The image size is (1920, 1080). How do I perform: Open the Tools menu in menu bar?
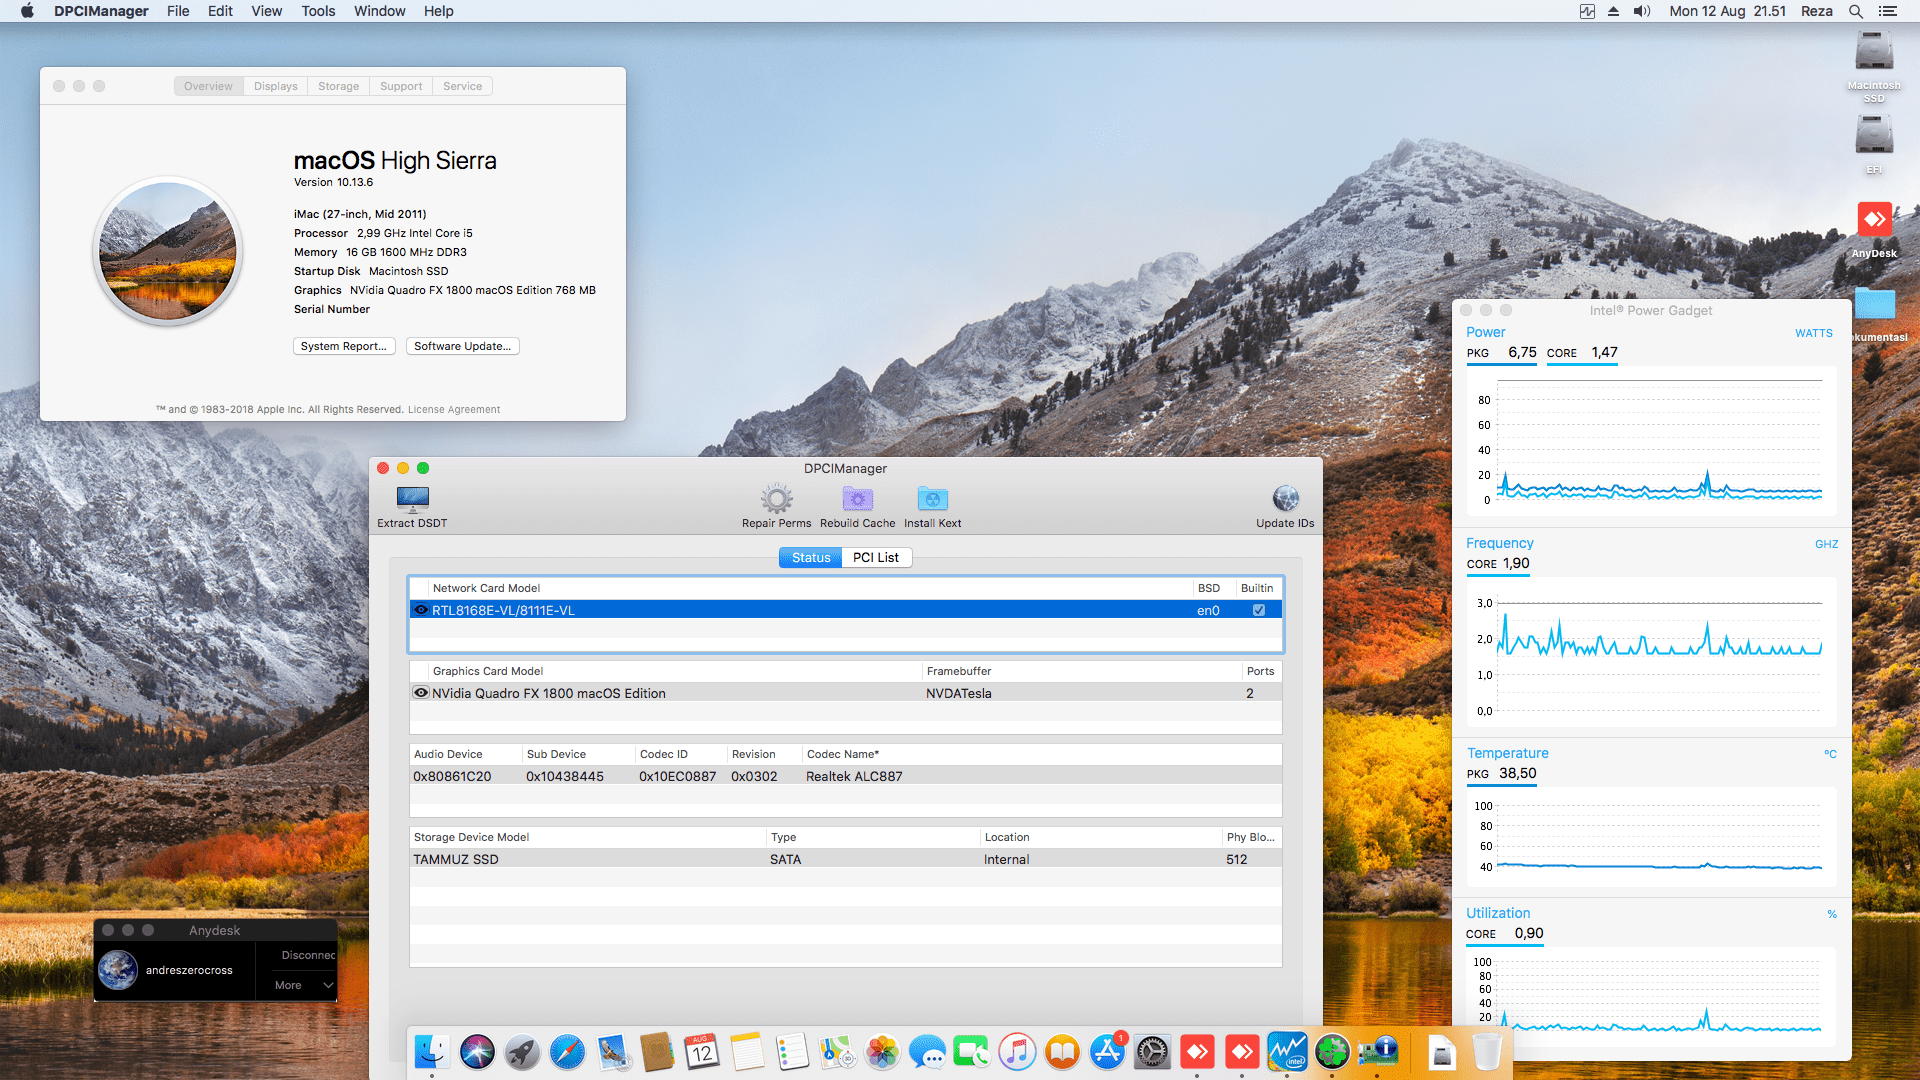tap(318, 11)
